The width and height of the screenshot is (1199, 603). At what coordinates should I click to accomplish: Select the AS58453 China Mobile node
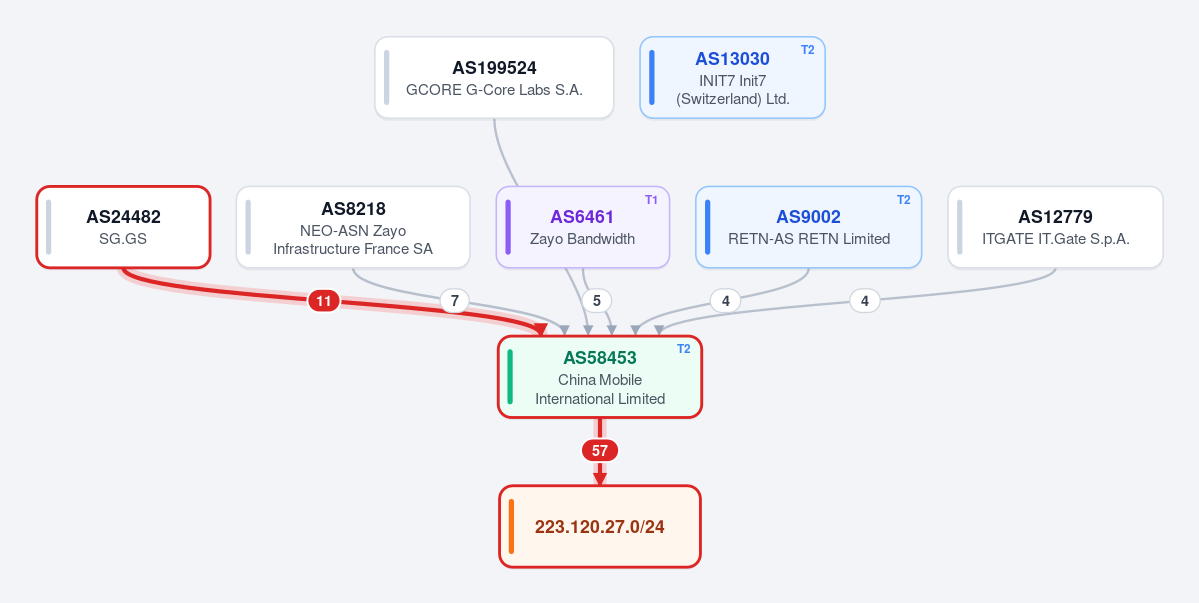tap(600, 377)
